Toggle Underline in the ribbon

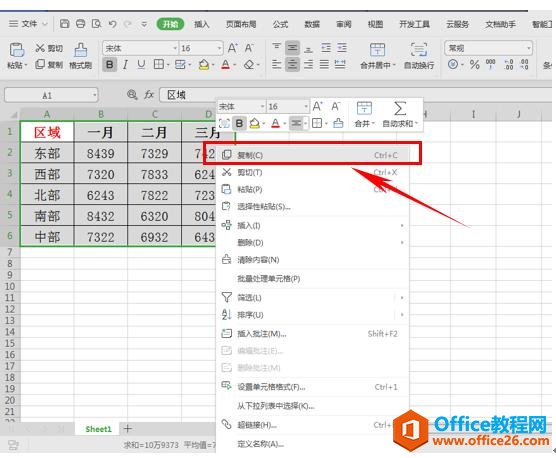point(141,65)
